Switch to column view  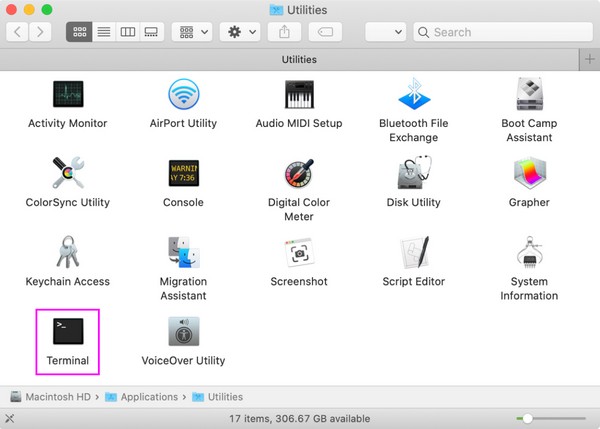[x=128, y=32]
